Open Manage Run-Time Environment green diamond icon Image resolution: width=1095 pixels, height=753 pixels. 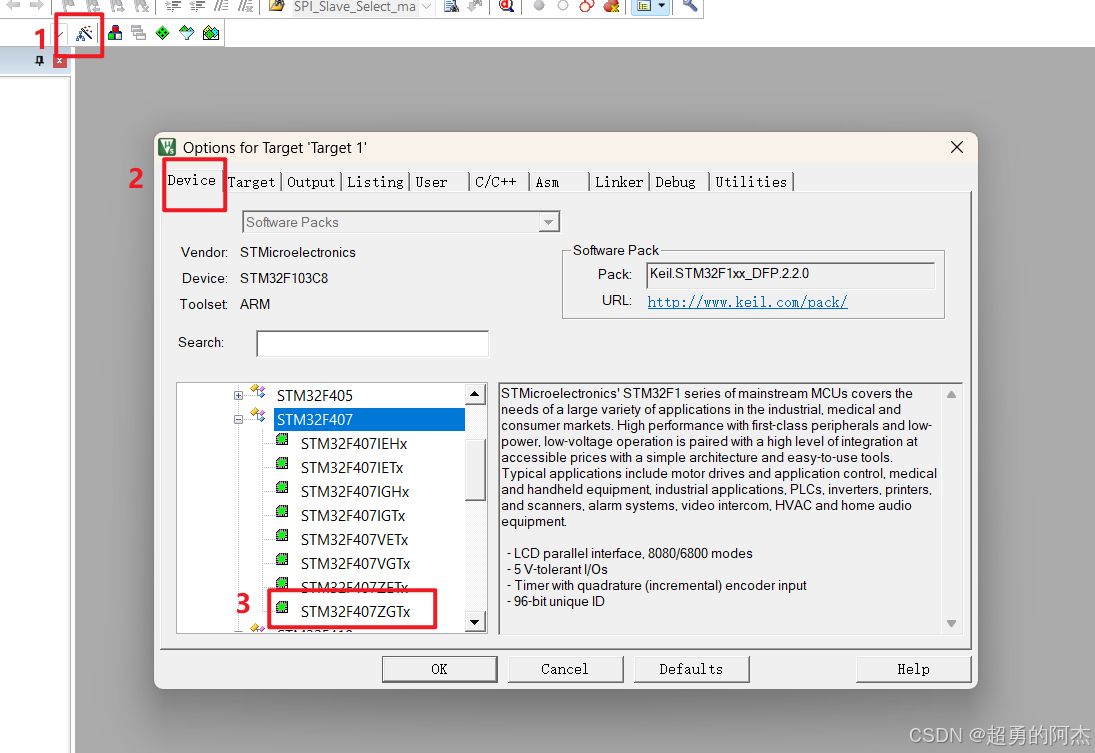(162, 33)
